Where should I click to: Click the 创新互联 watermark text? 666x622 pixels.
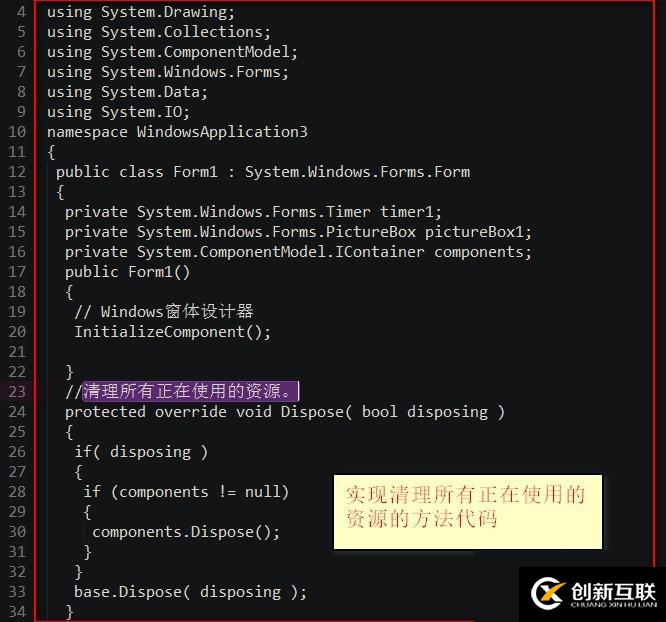point(613,591)
